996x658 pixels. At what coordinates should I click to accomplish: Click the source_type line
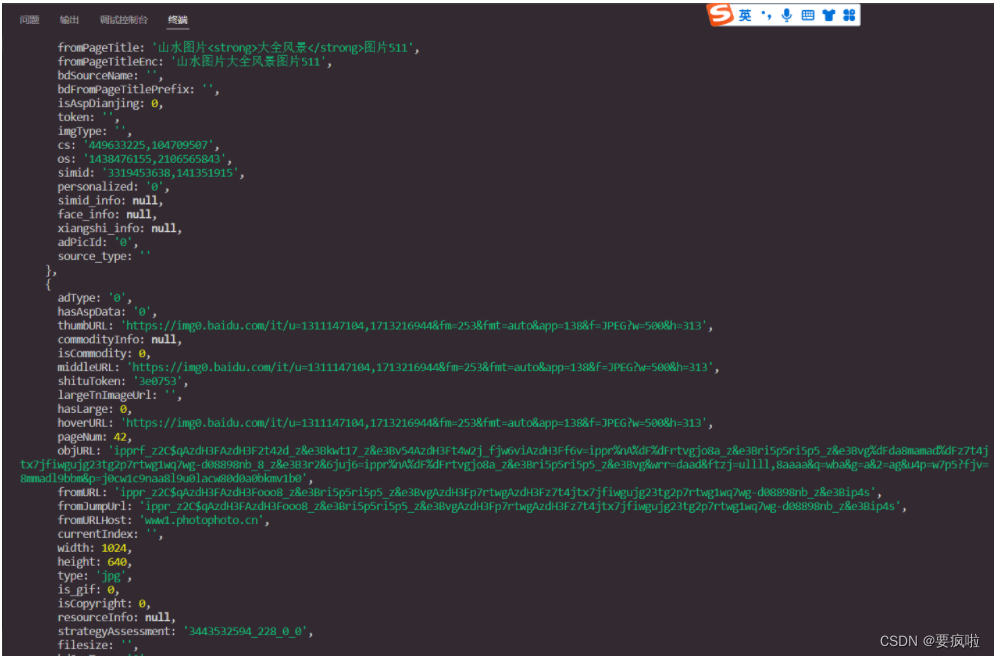click(x=104, y=257)
